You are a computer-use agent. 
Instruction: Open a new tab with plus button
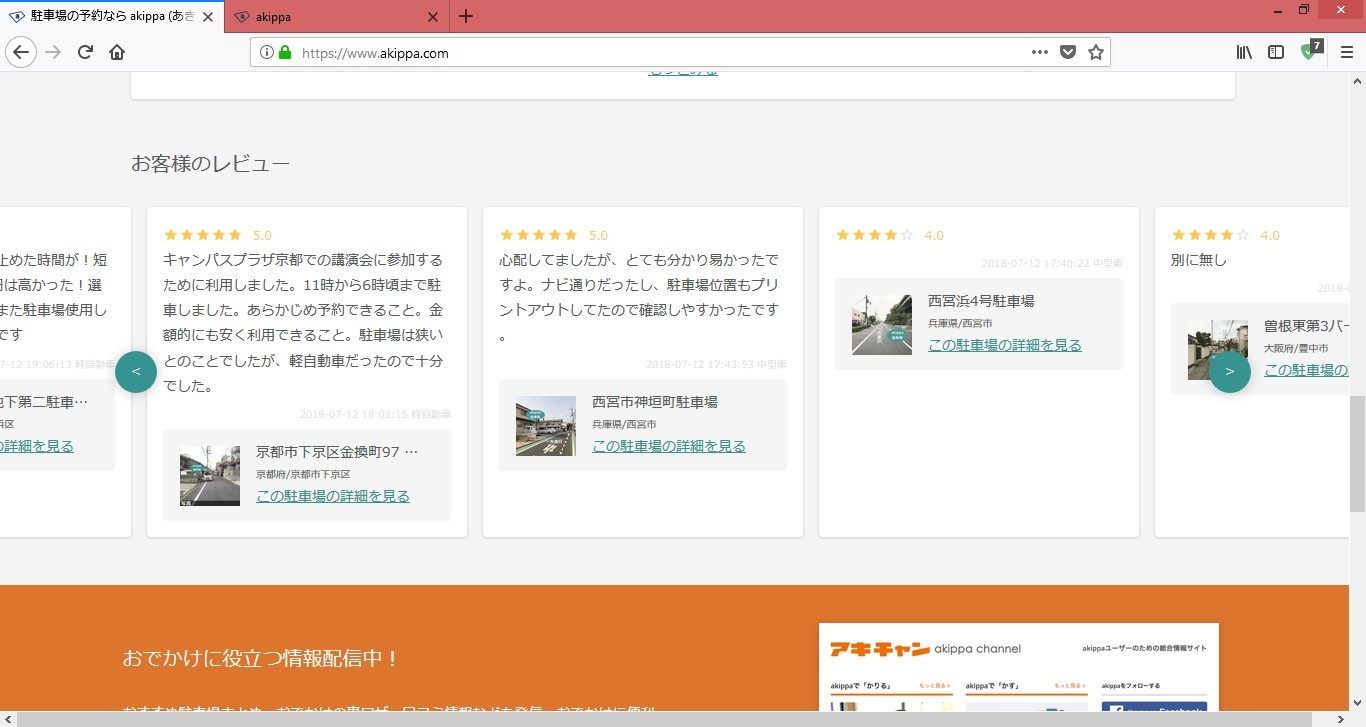(x=466, y=16)
